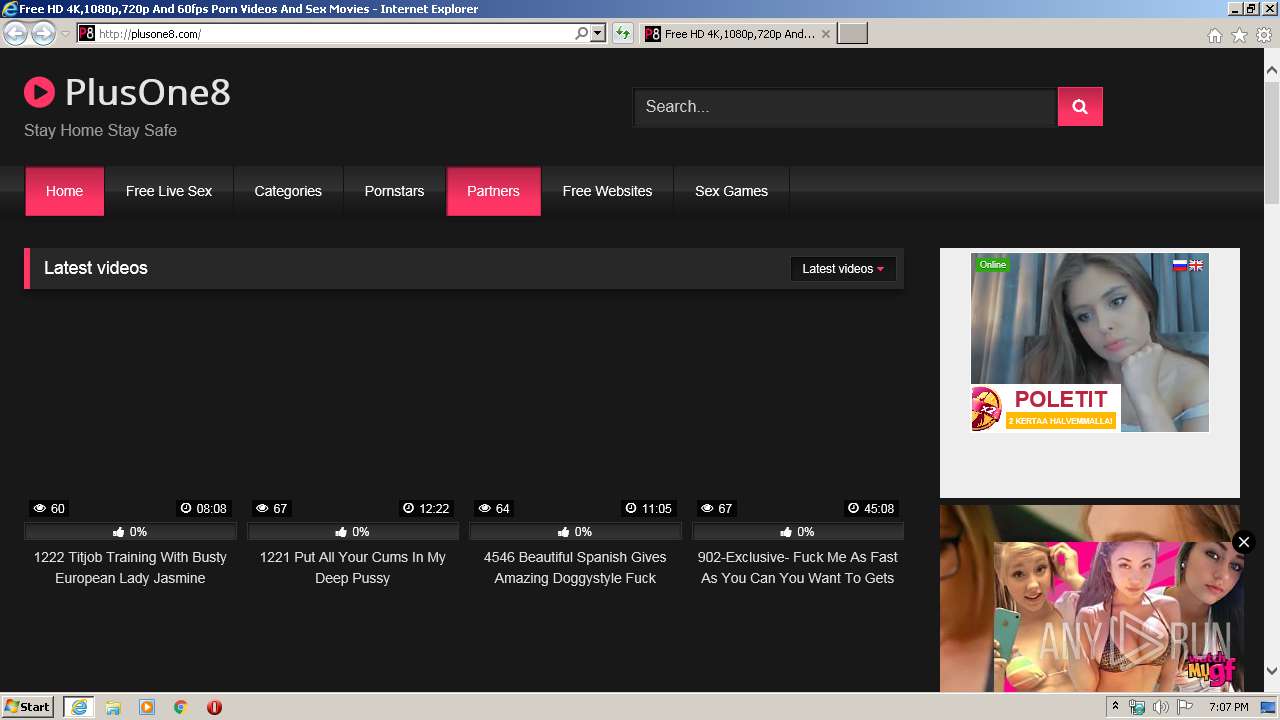
Task: Click the eye views icon showing 64
Action: pyautogui.click(x=485, y=509)
